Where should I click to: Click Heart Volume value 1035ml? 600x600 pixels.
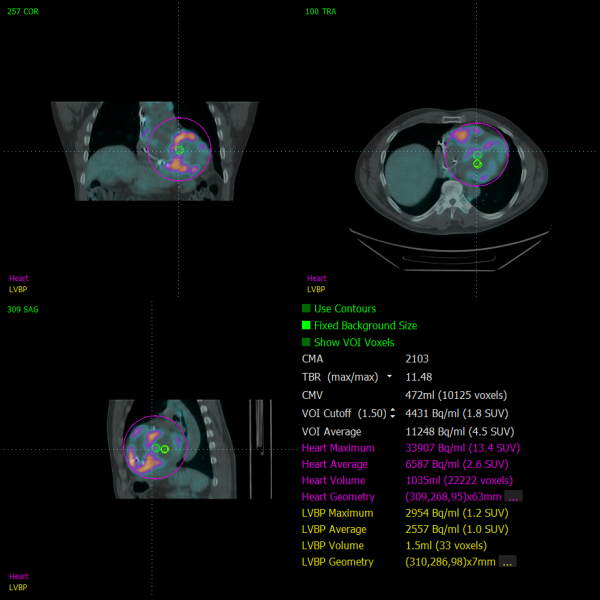point(459,481)
